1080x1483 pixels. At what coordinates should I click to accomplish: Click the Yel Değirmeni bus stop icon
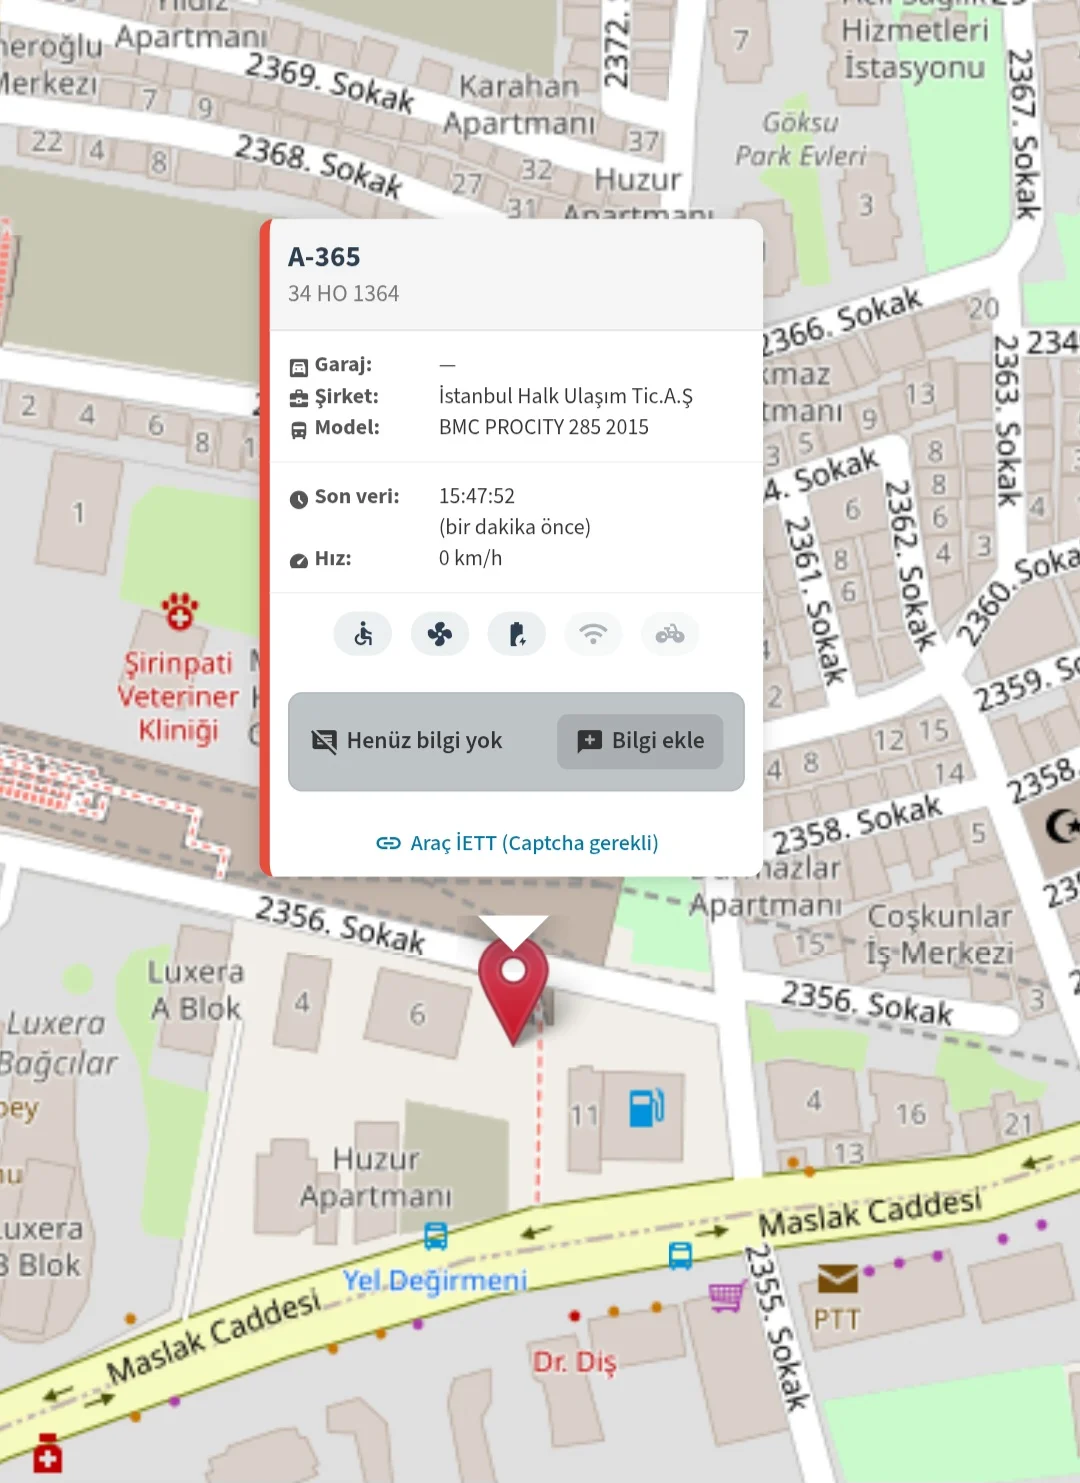click(x=436, y=1236)
